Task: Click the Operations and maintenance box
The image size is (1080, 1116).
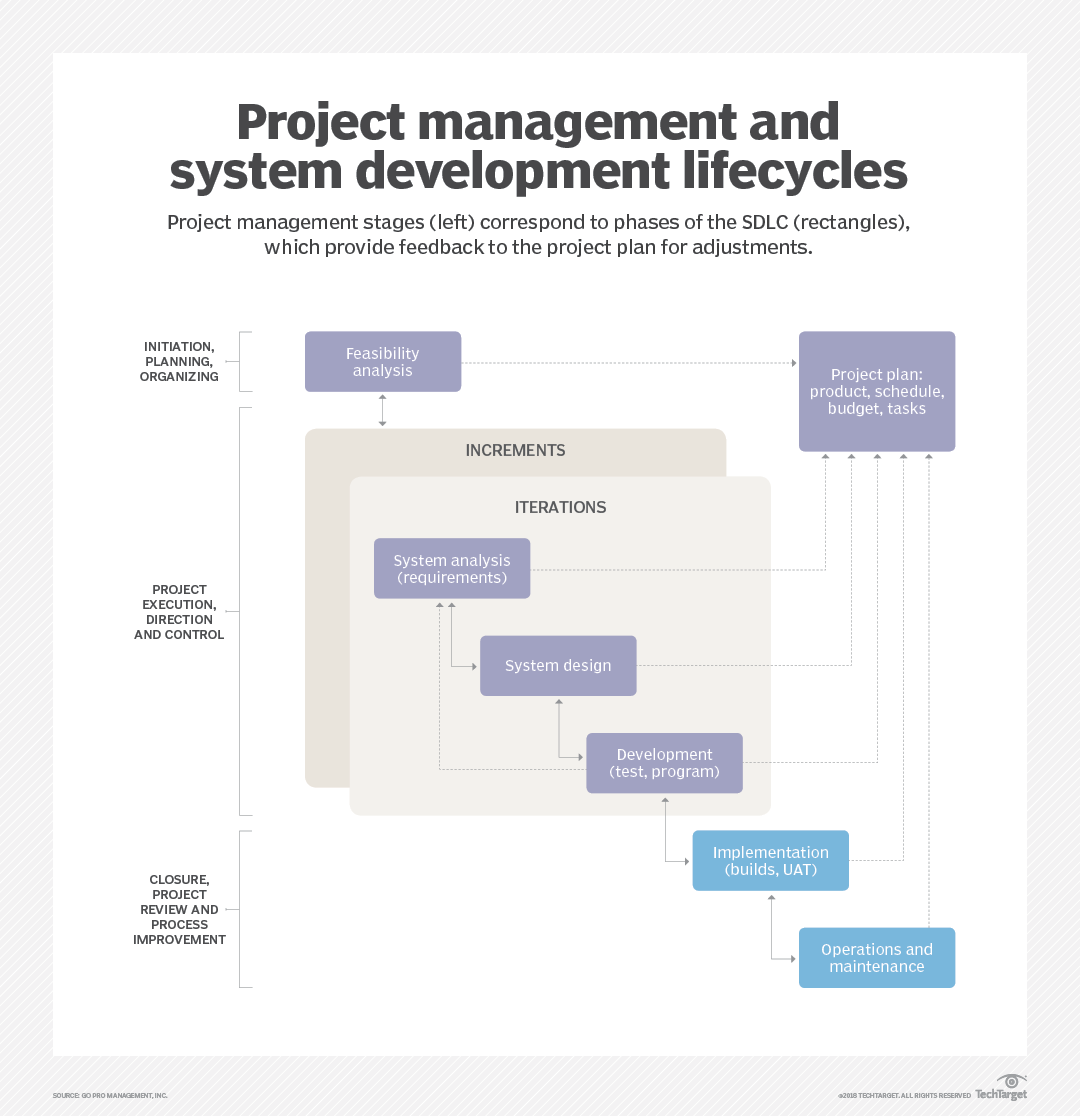Action: tap(877, 958)
